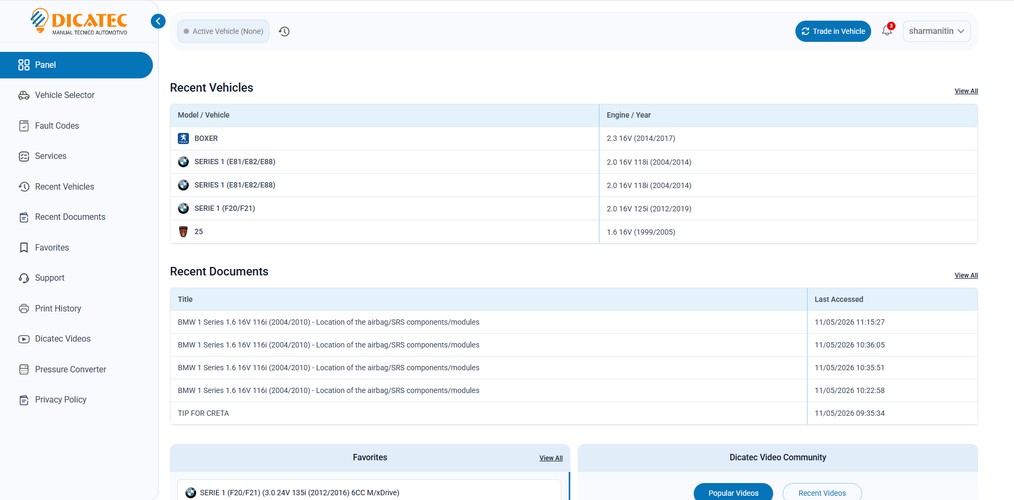Click Active Vehicle (None) badge
Screen dimensions: 1014x500
click(x=223, y=31)
